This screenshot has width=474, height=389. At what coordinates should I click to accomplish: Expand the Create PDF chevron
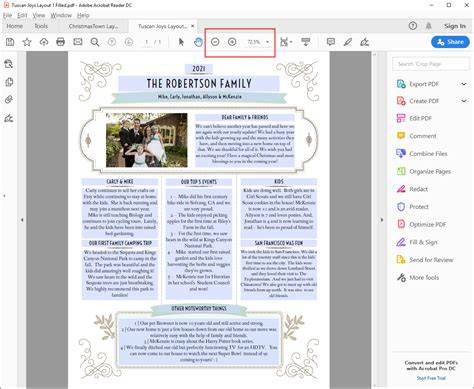tap(464, 101)
